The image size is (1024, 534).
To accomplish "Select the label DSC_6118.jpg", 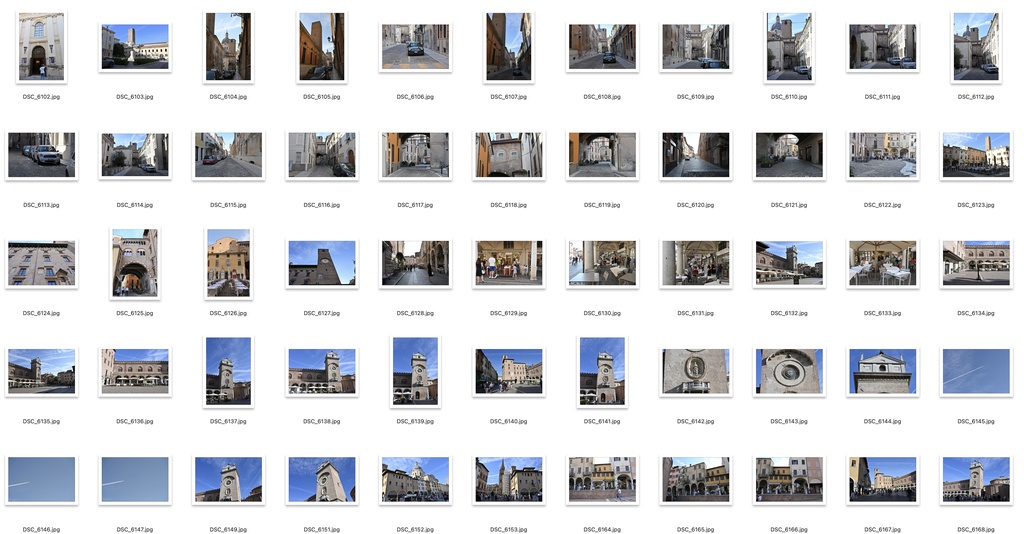I will tap(508, 205).
